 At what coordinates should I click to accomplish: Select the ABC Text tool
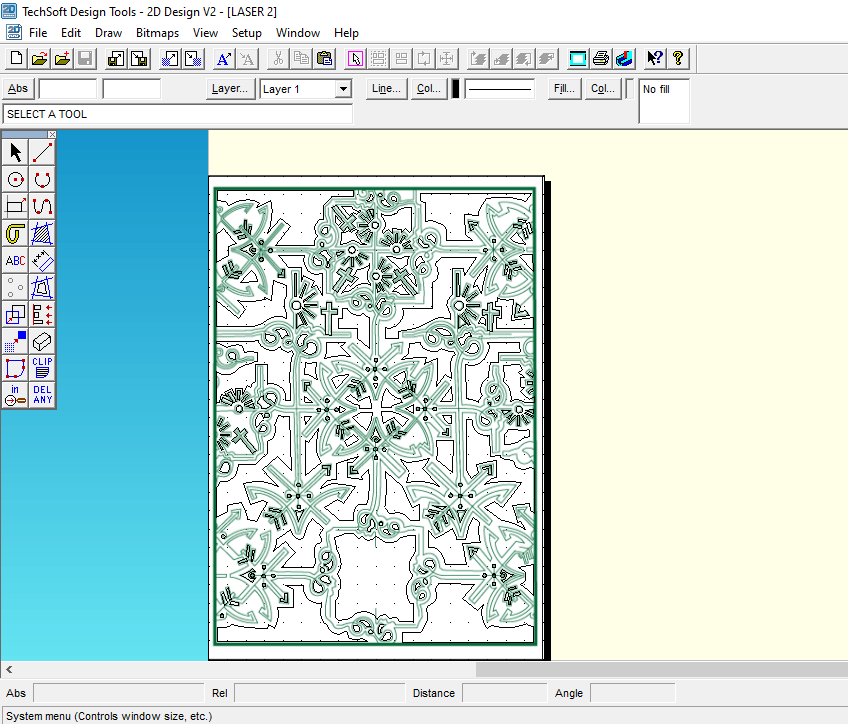pyautogui.click(x=15, y=261)
